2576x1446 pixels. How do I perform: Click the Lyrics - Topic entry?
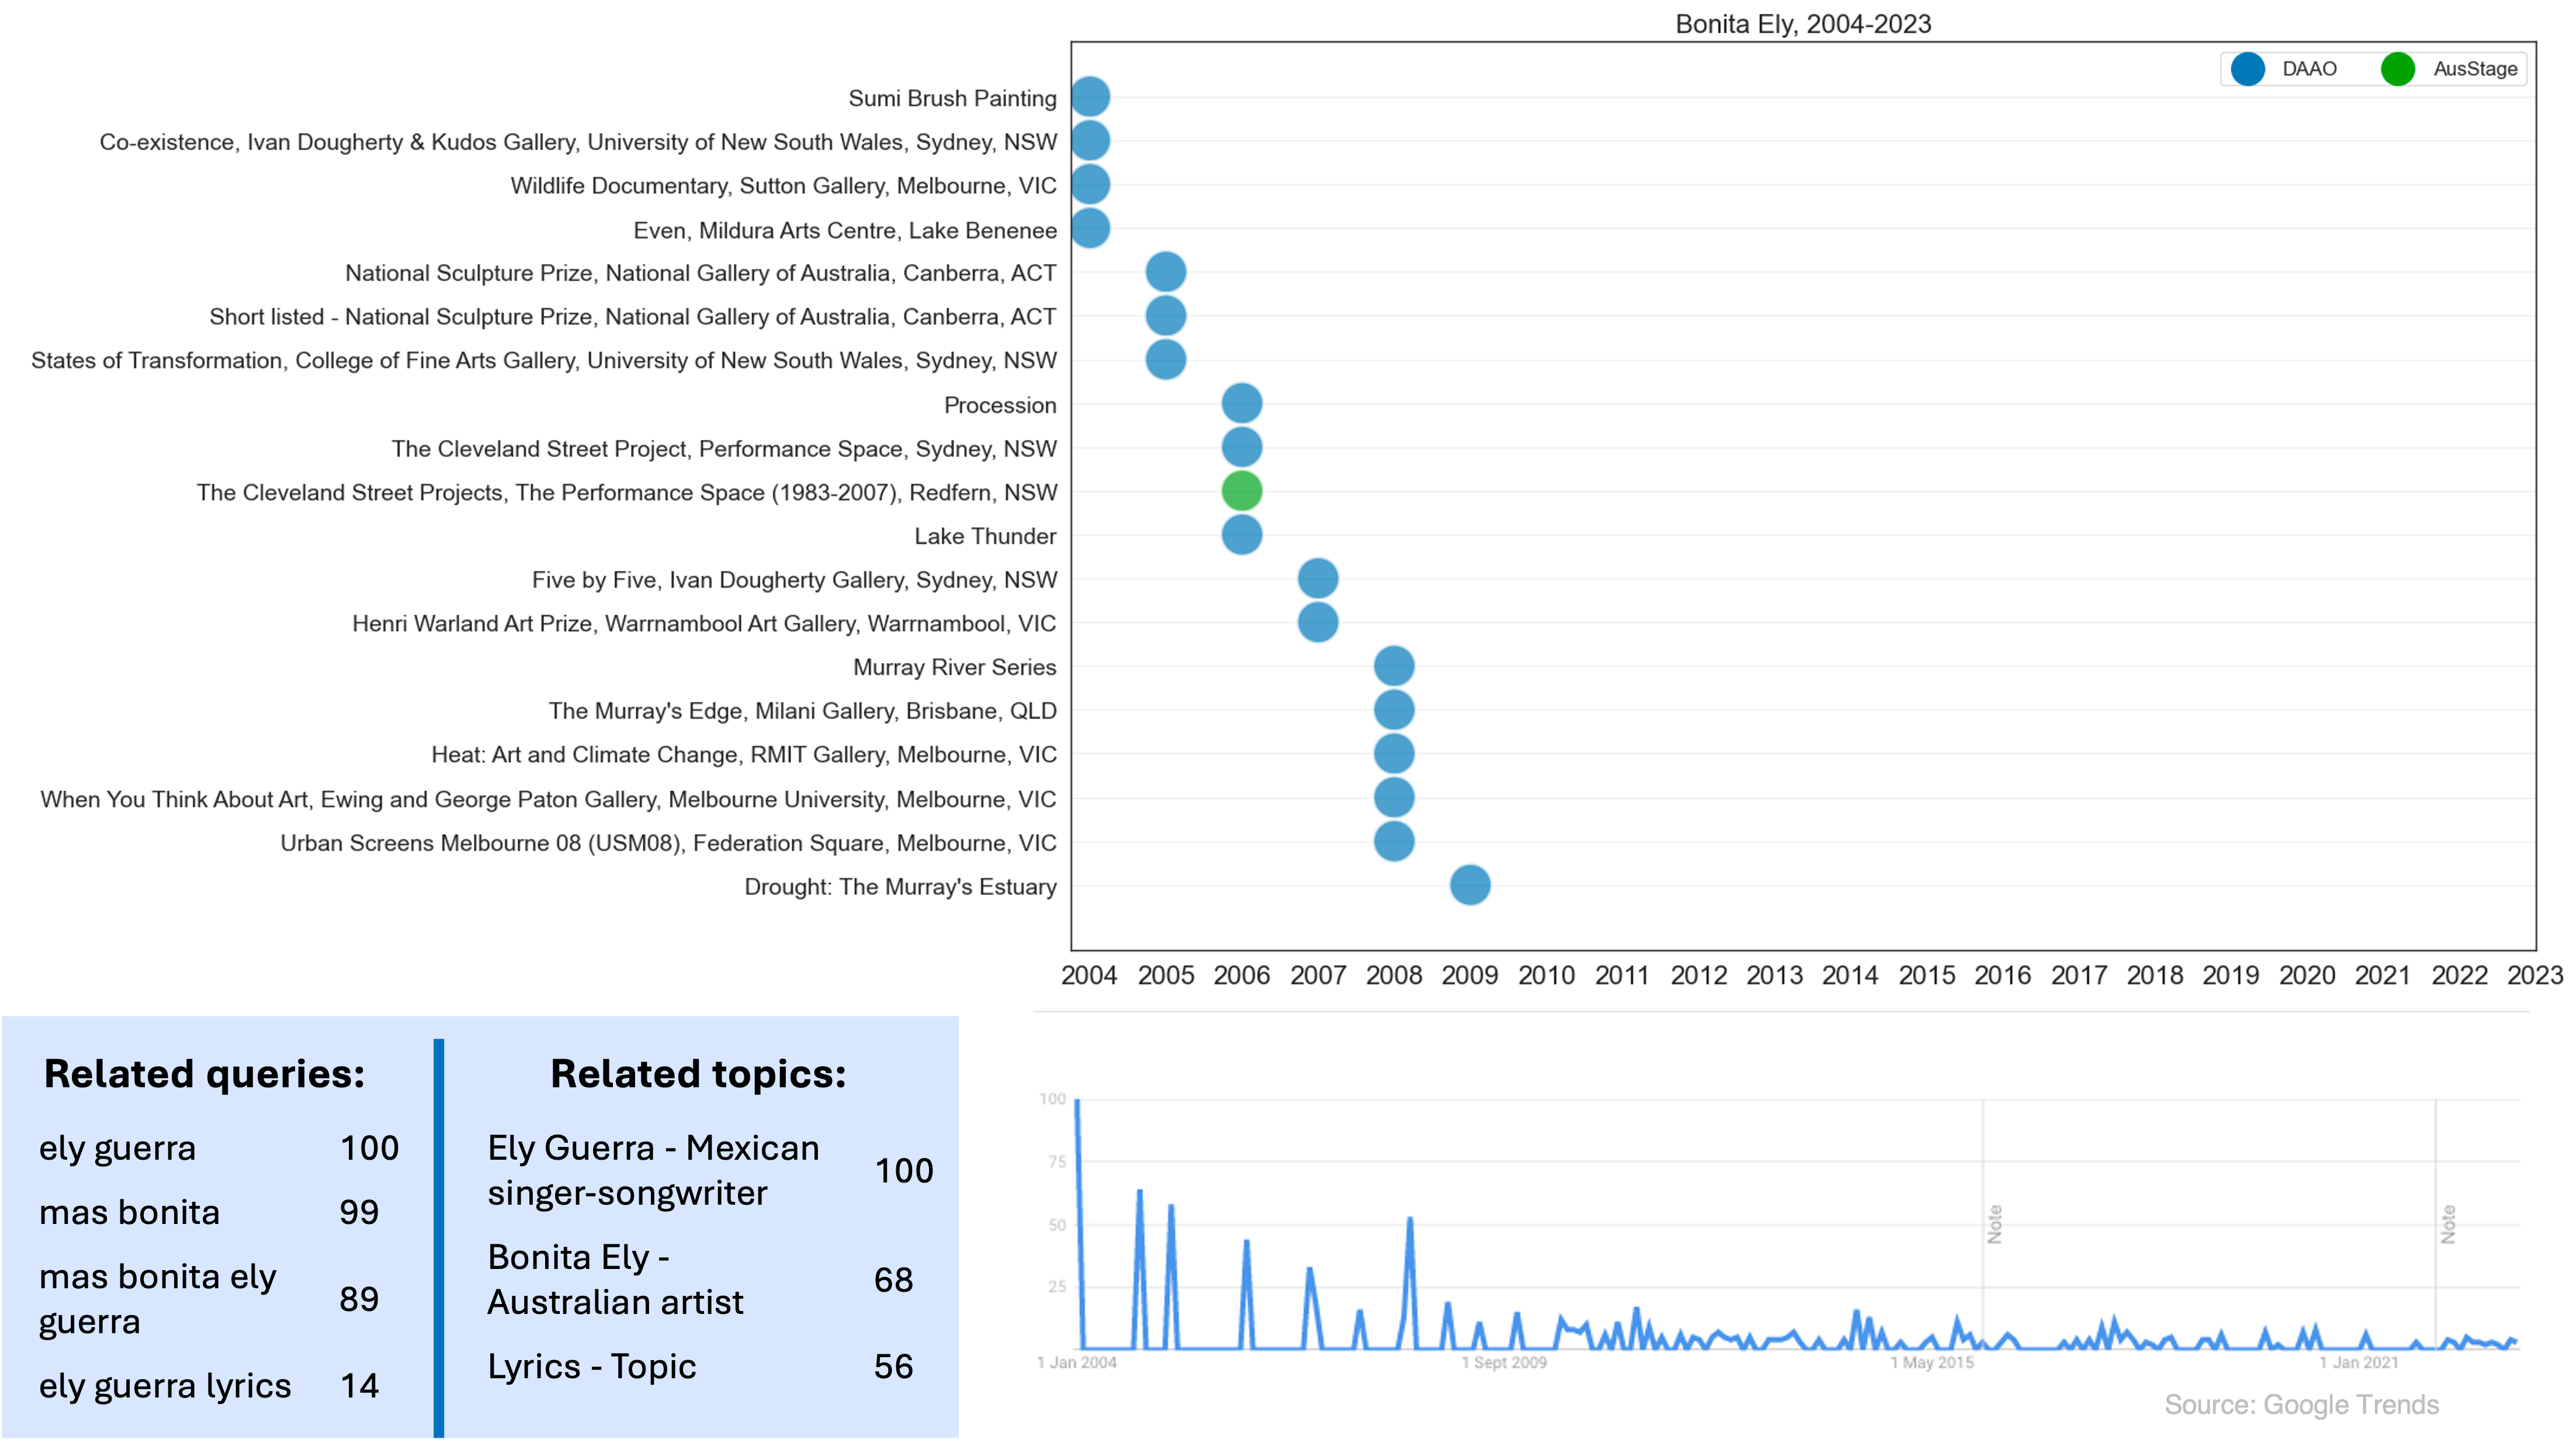591,1366
